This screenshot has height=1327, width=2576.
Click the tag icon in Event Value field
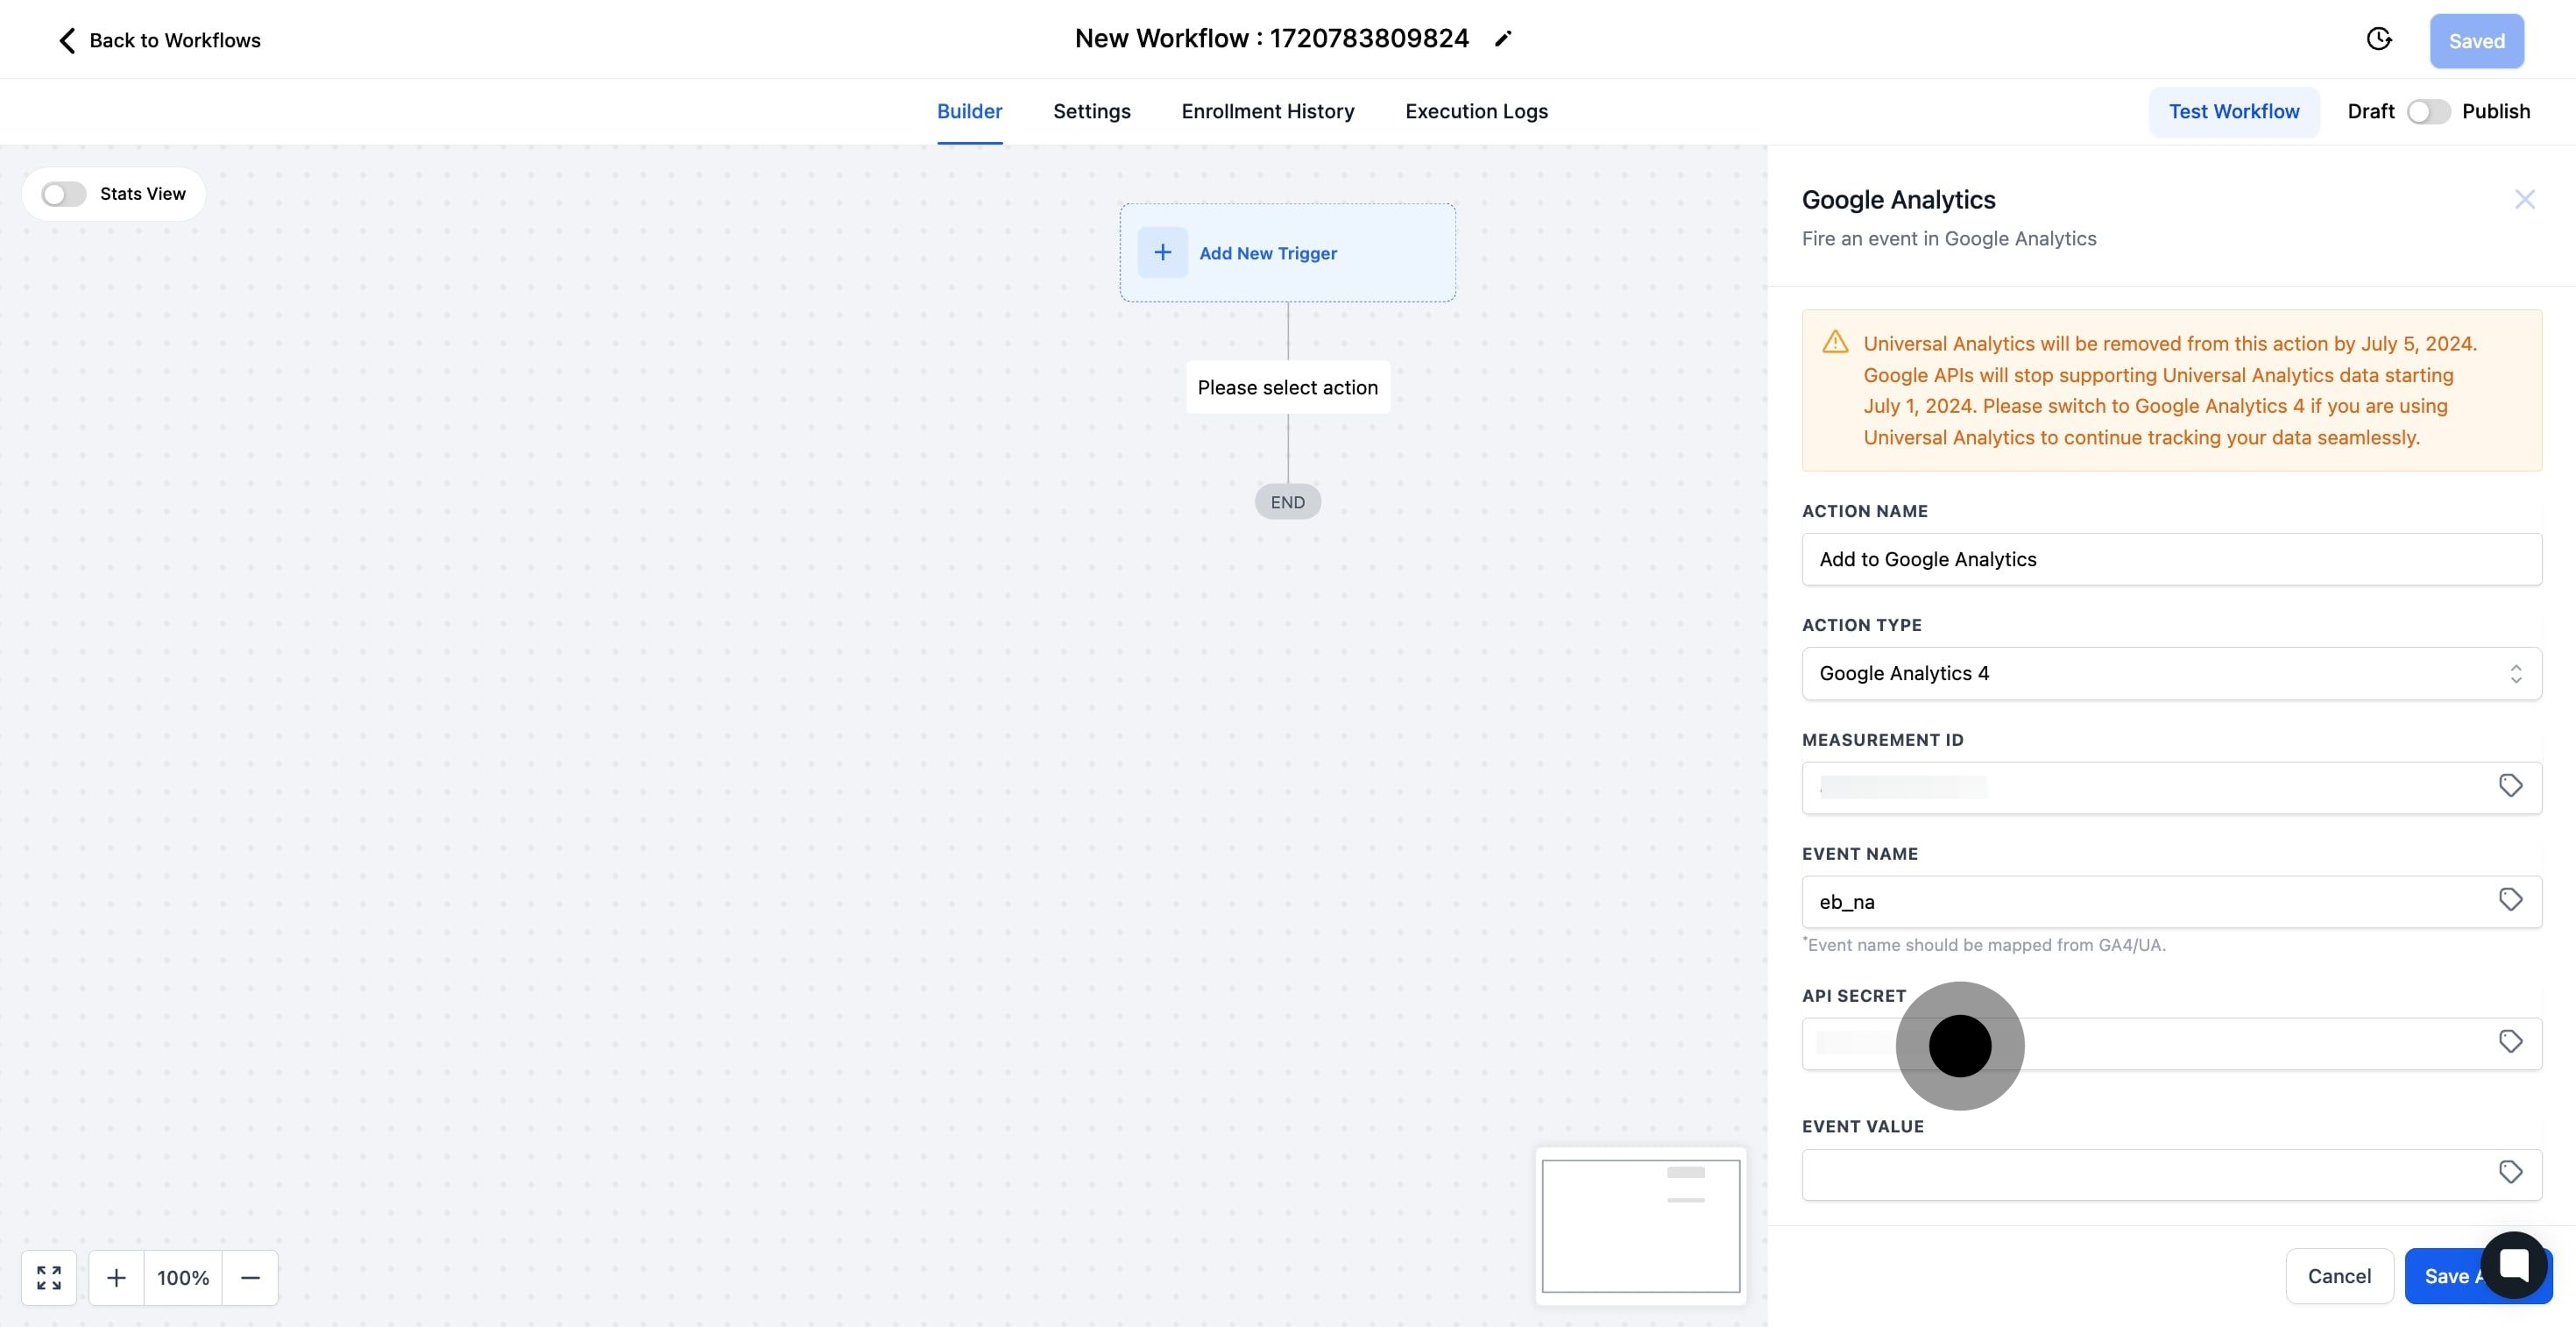click(x=2510, y=1172)
